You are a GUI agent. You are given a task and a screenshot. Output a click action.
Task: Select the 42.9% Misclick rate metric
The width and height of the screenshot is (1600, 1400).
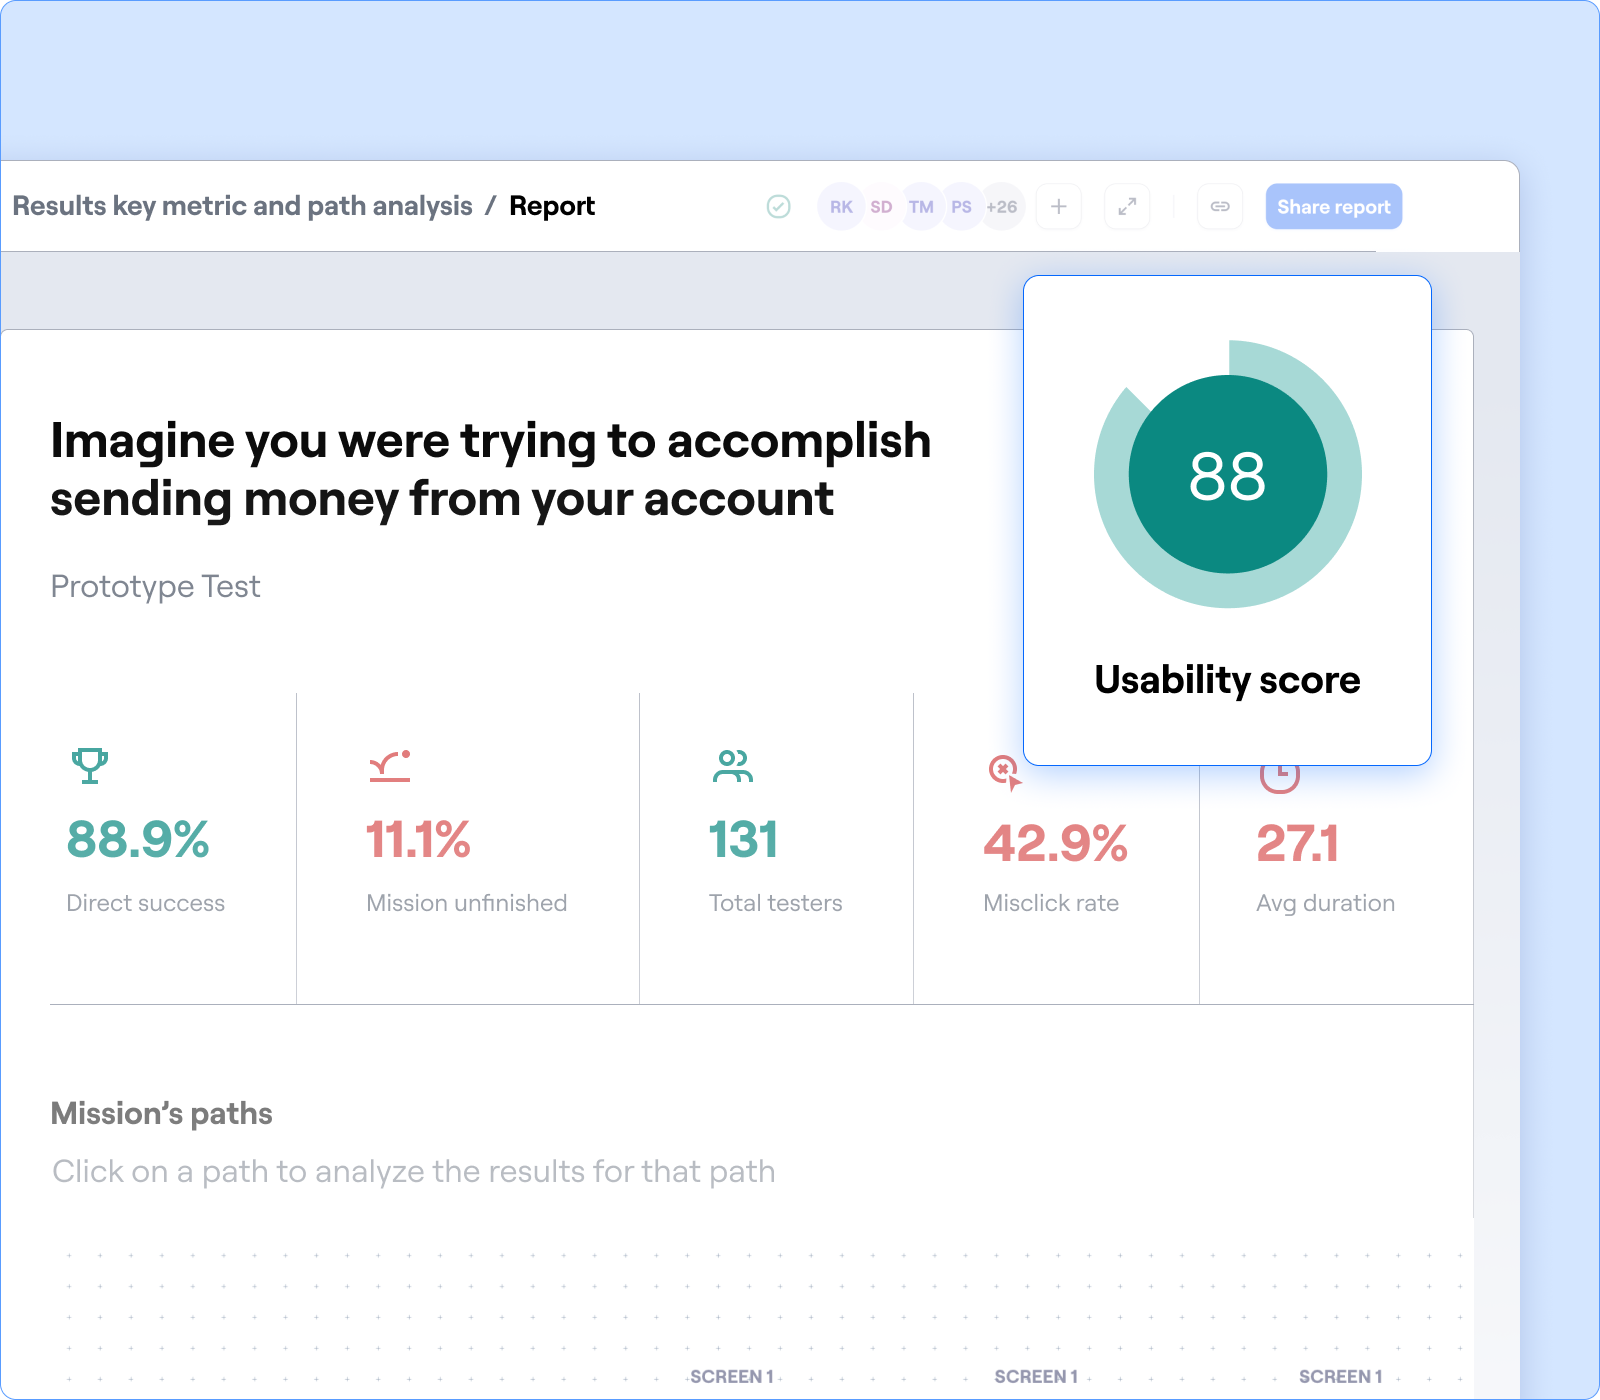1056,843
